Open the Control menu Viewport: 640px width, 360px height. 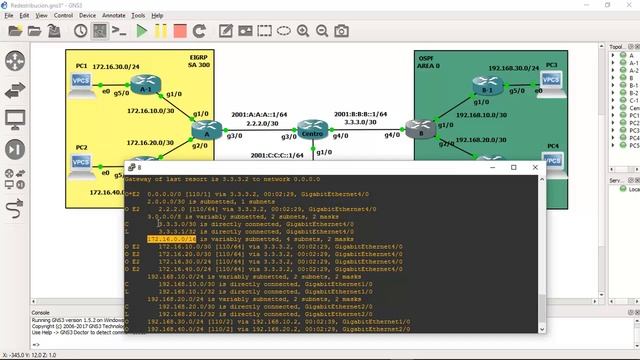[63, 16]
